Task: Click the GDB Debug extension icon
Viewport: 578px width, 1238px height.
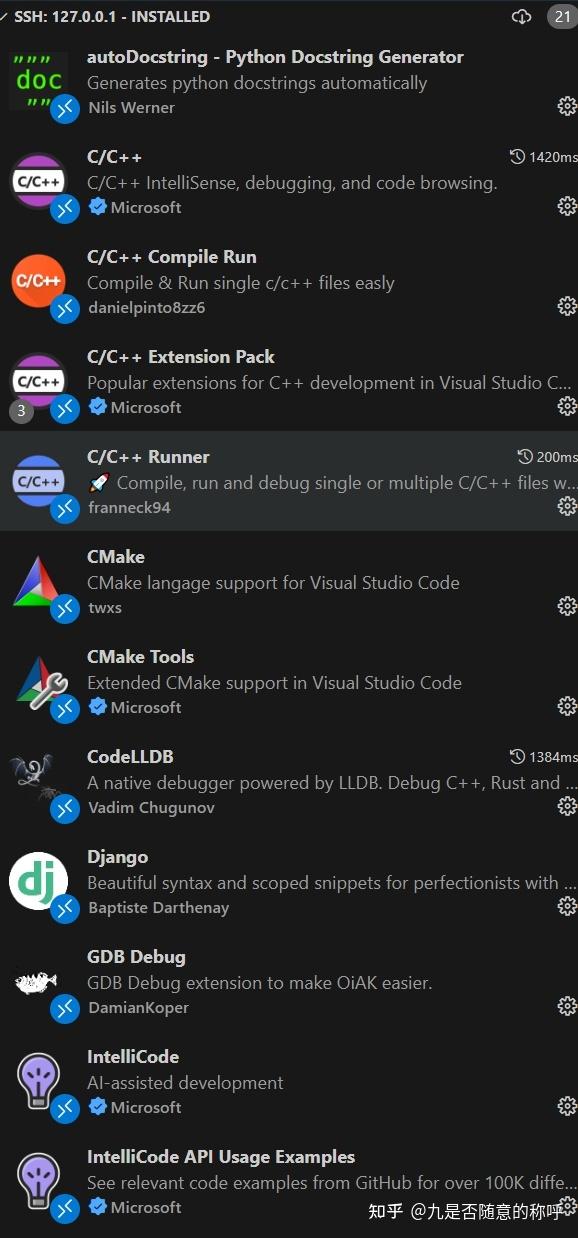Action: (x=38, y=978)
